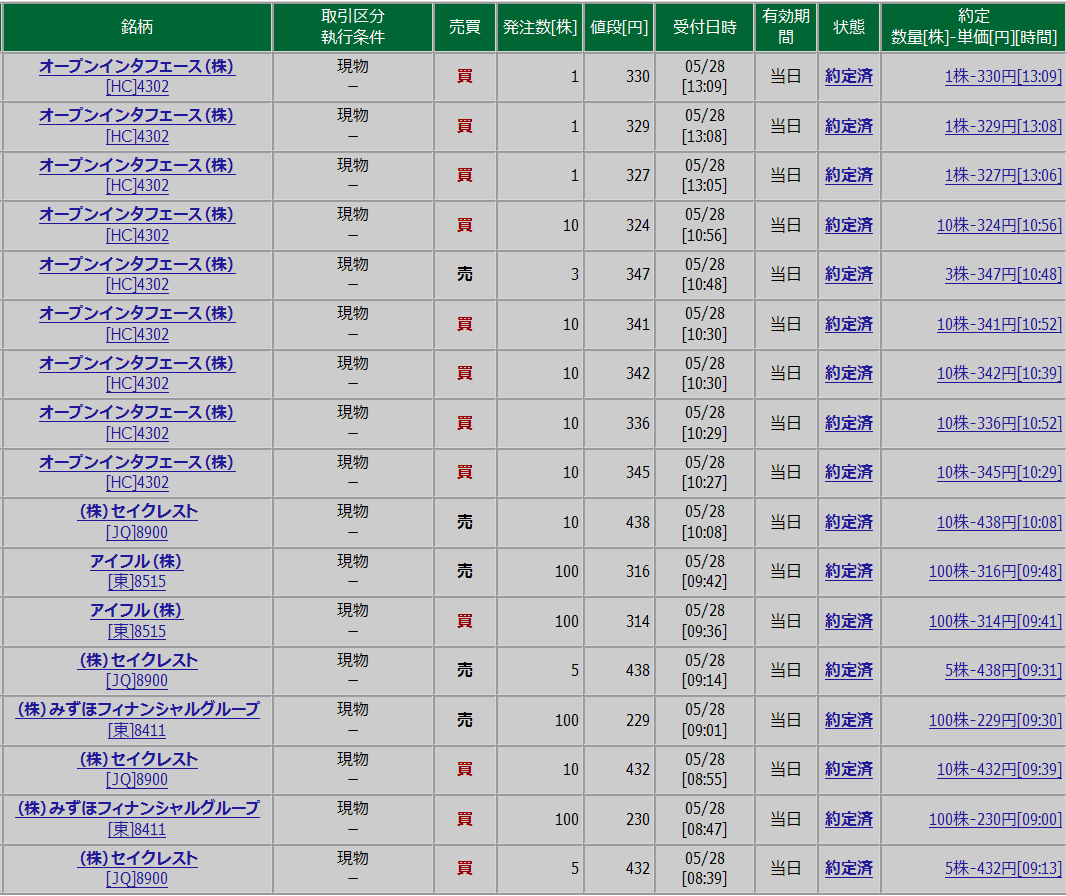Open the execution link 10株-341円[10:52]
The width and height of the screenshot is (1066, 896).
[999, 324]
